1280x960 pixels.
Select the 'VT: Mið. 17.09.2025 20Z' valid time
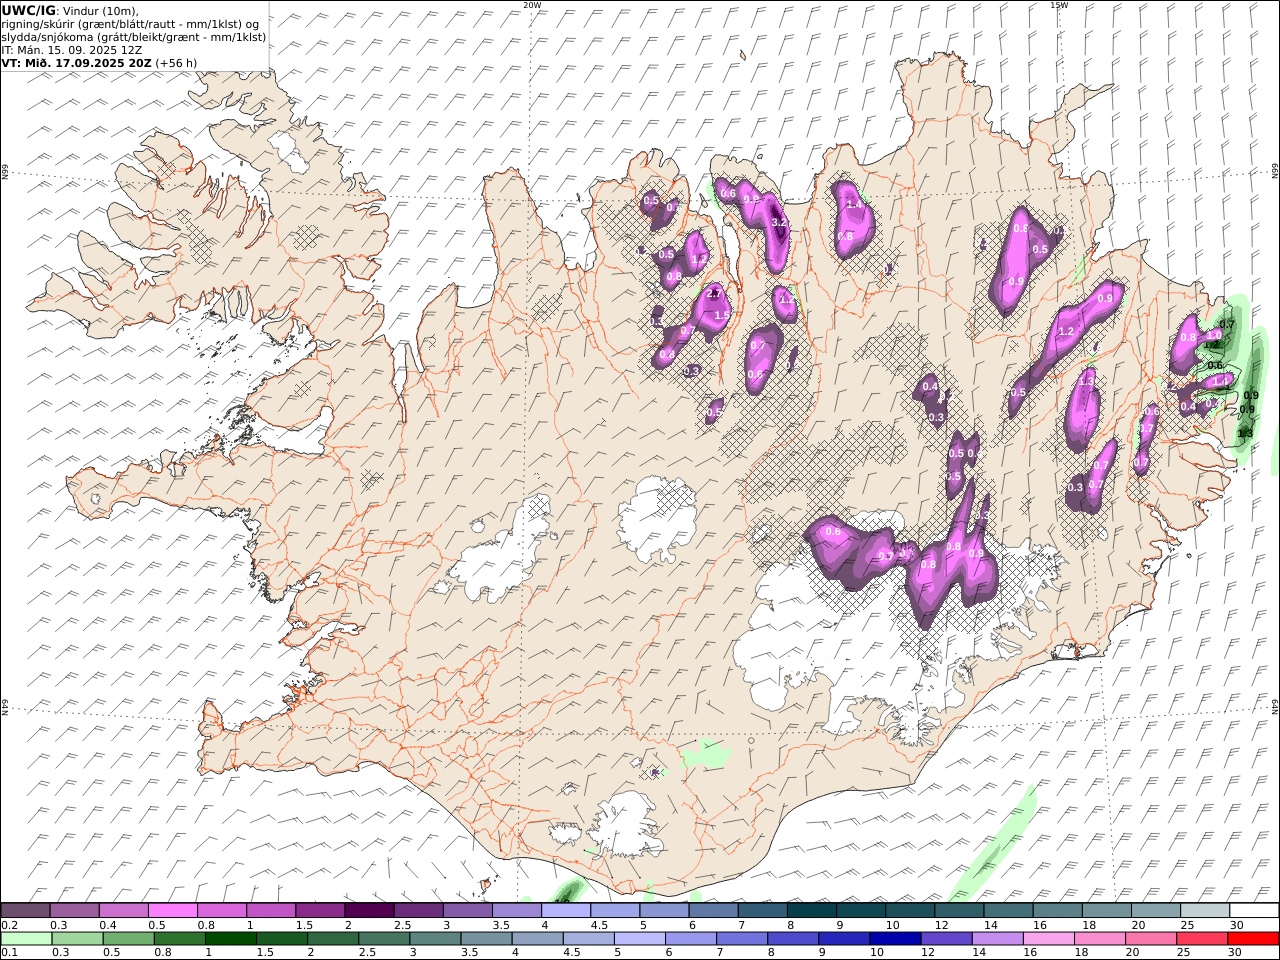tap(77, 62)
